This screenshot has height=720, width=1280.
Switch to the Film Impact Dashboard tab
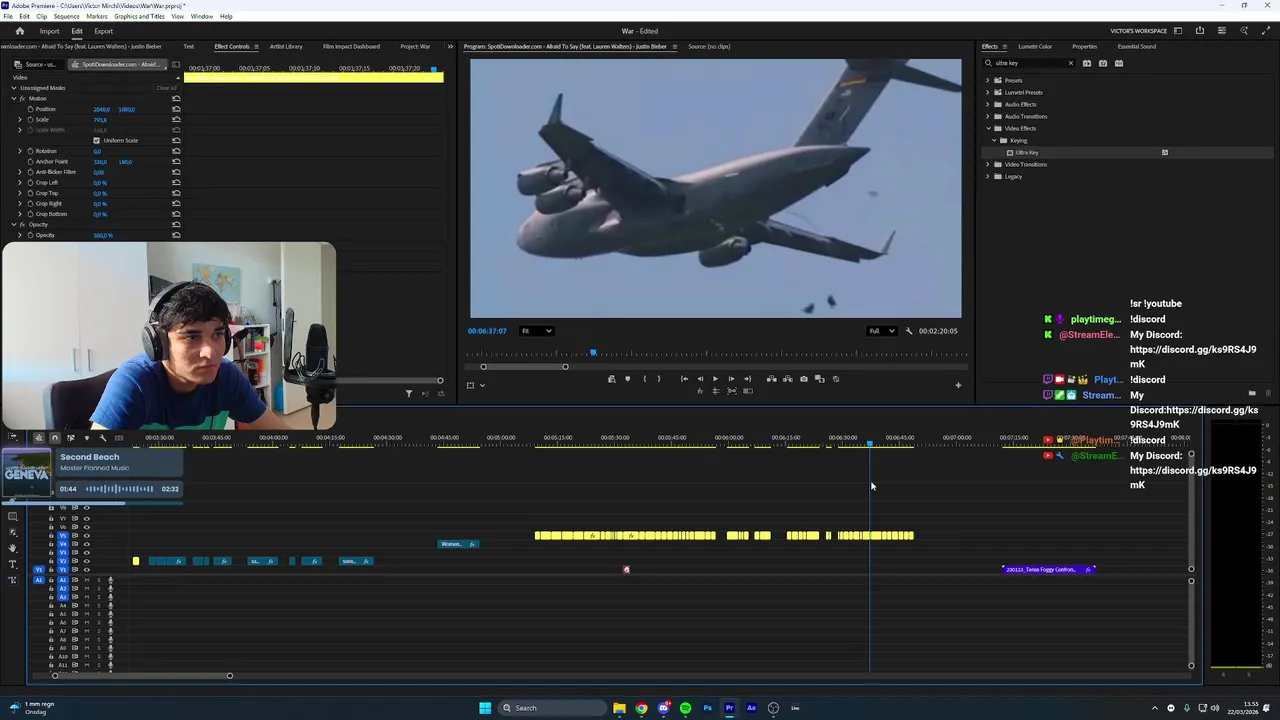tap(351, 46)
